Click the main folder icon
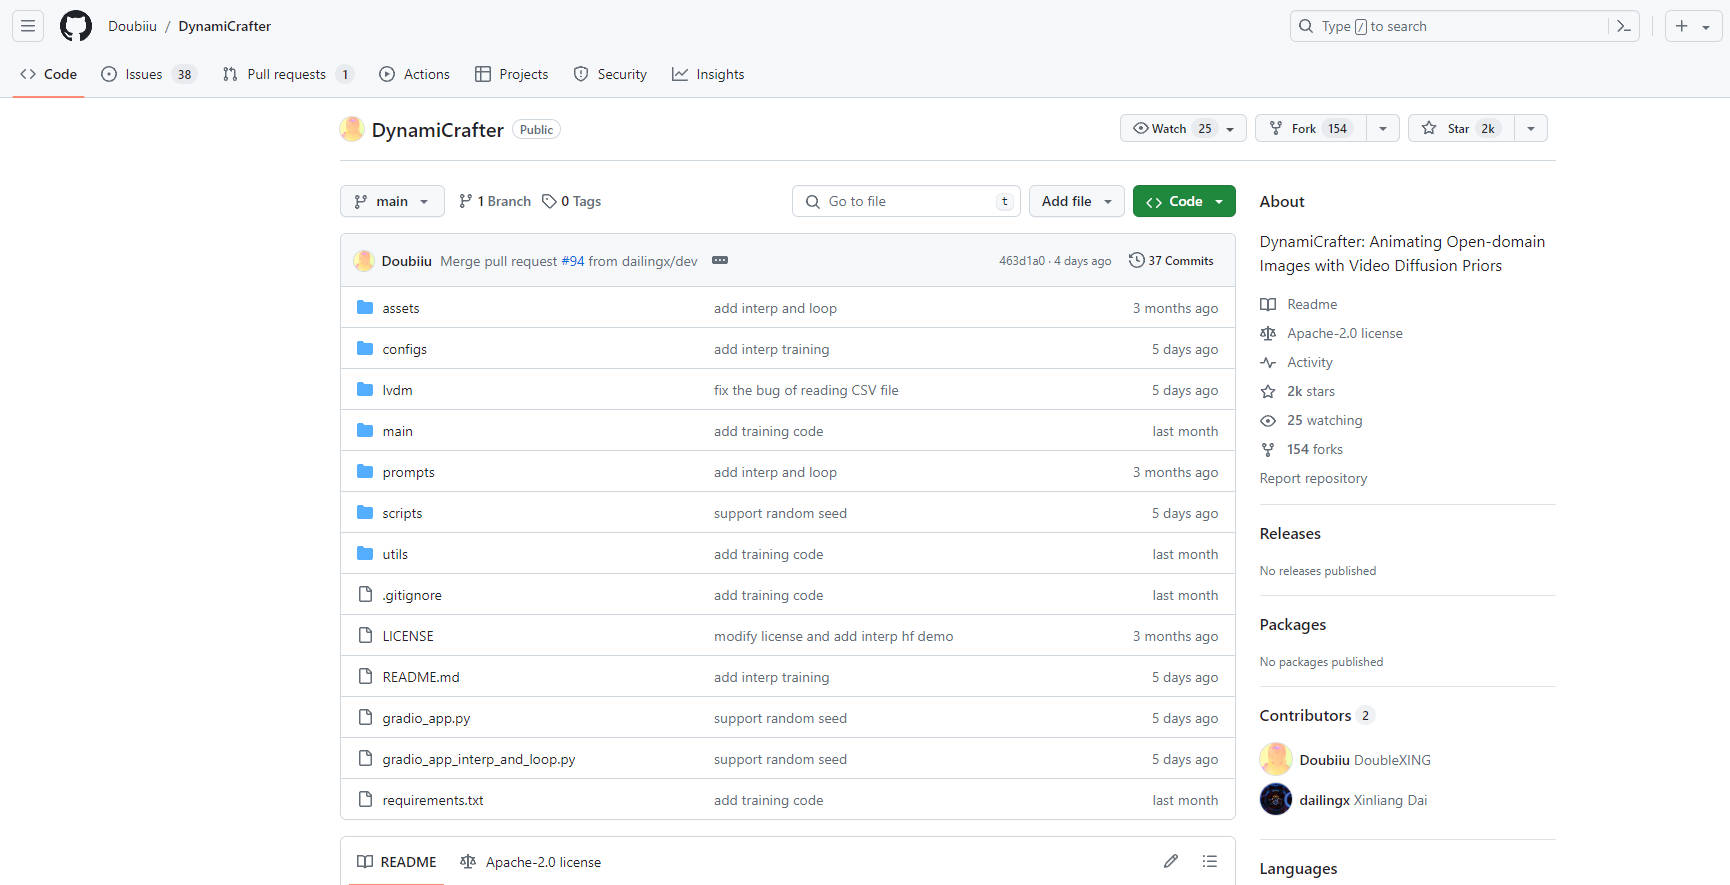Screen dimensions: 1730x885 (x=365, y=430)
